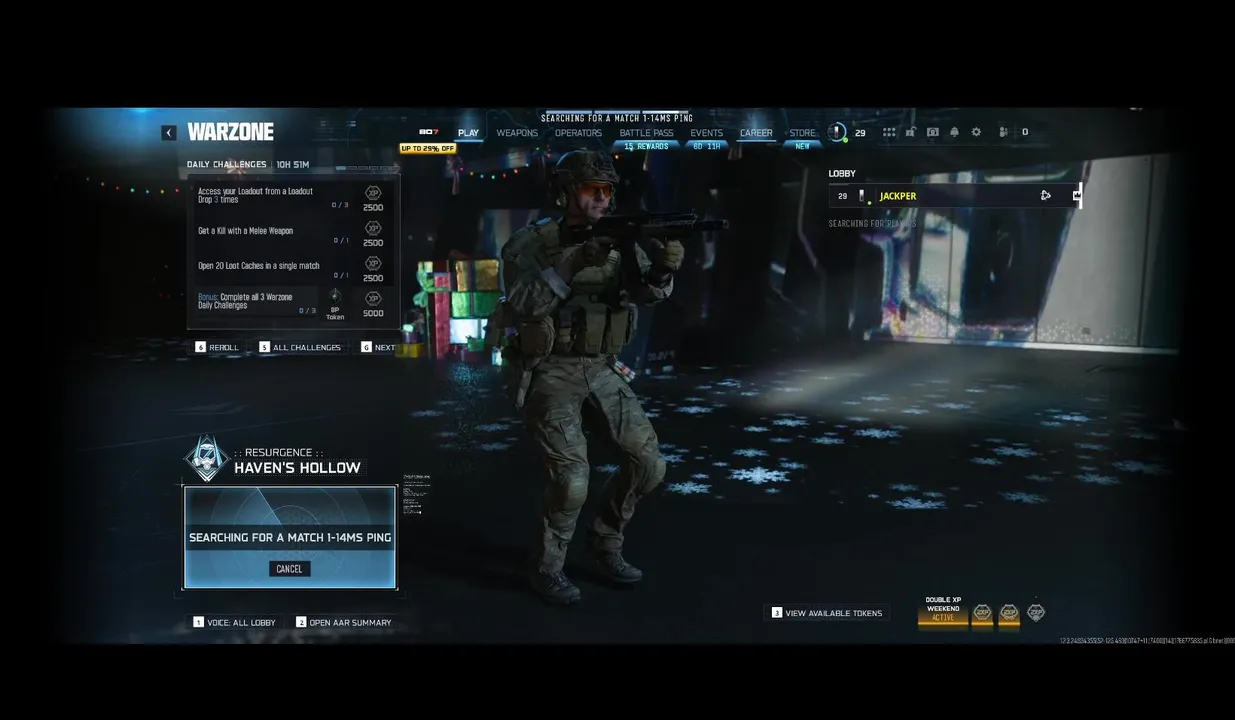
Task: Click the HAVEN'S HOLLOW map title
Action: click(297, 468)
